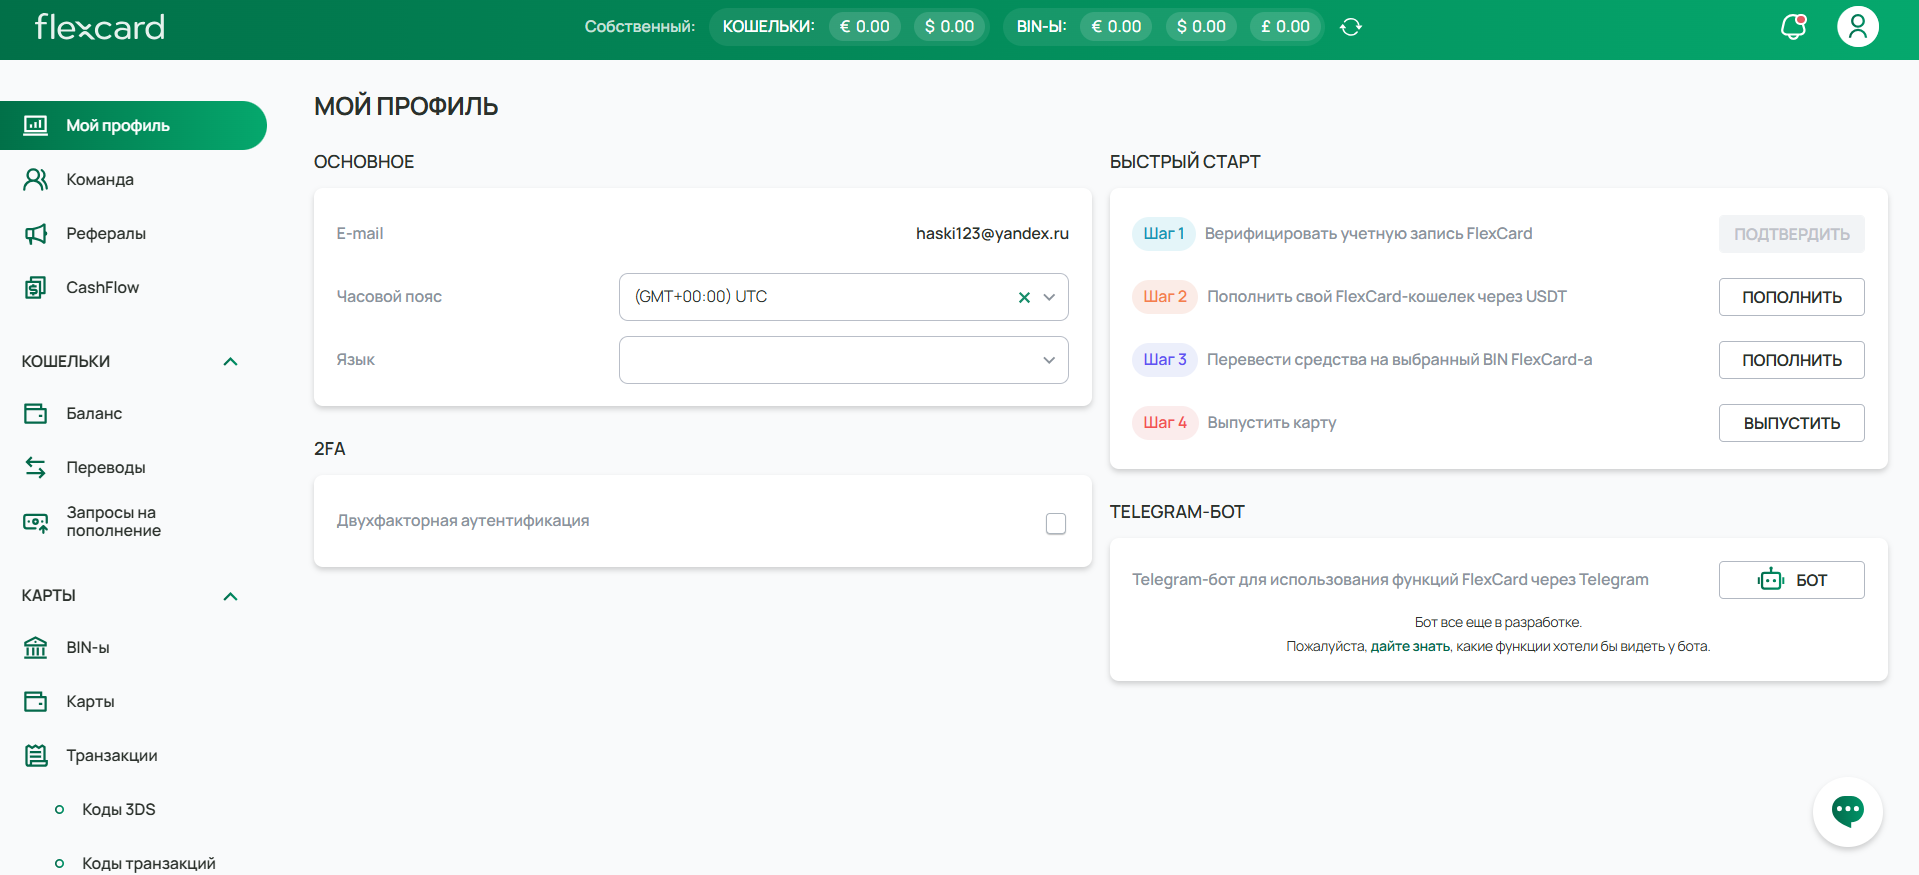Collapse the КАРТЫ section

coord(230,596)
